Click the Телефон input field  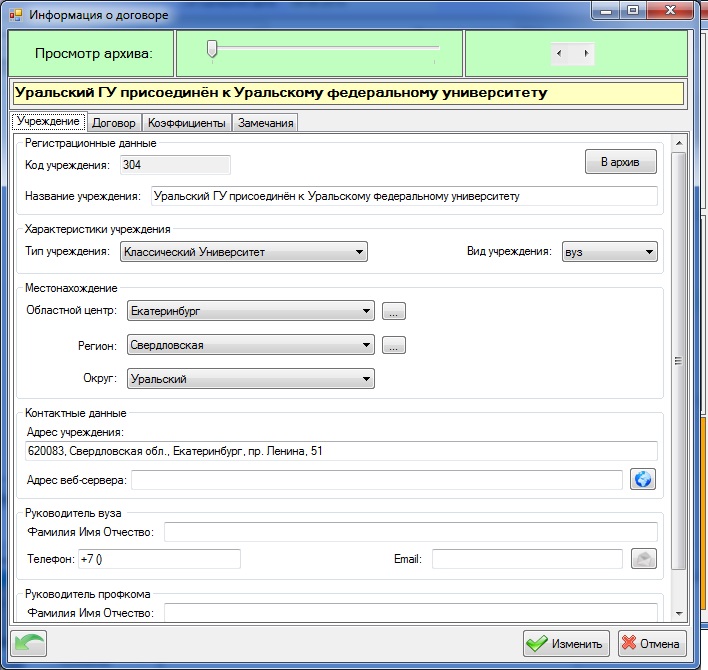point(159,559)
